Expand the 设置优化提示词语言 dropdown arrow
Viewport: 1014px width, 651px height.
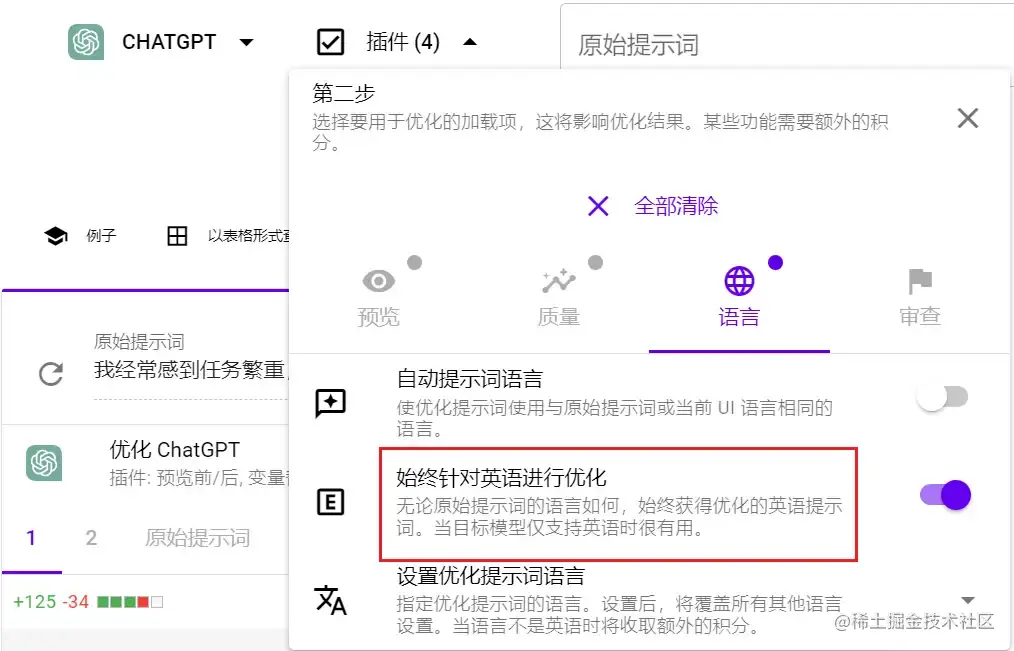pyautogui.click(x=967, y=601)
